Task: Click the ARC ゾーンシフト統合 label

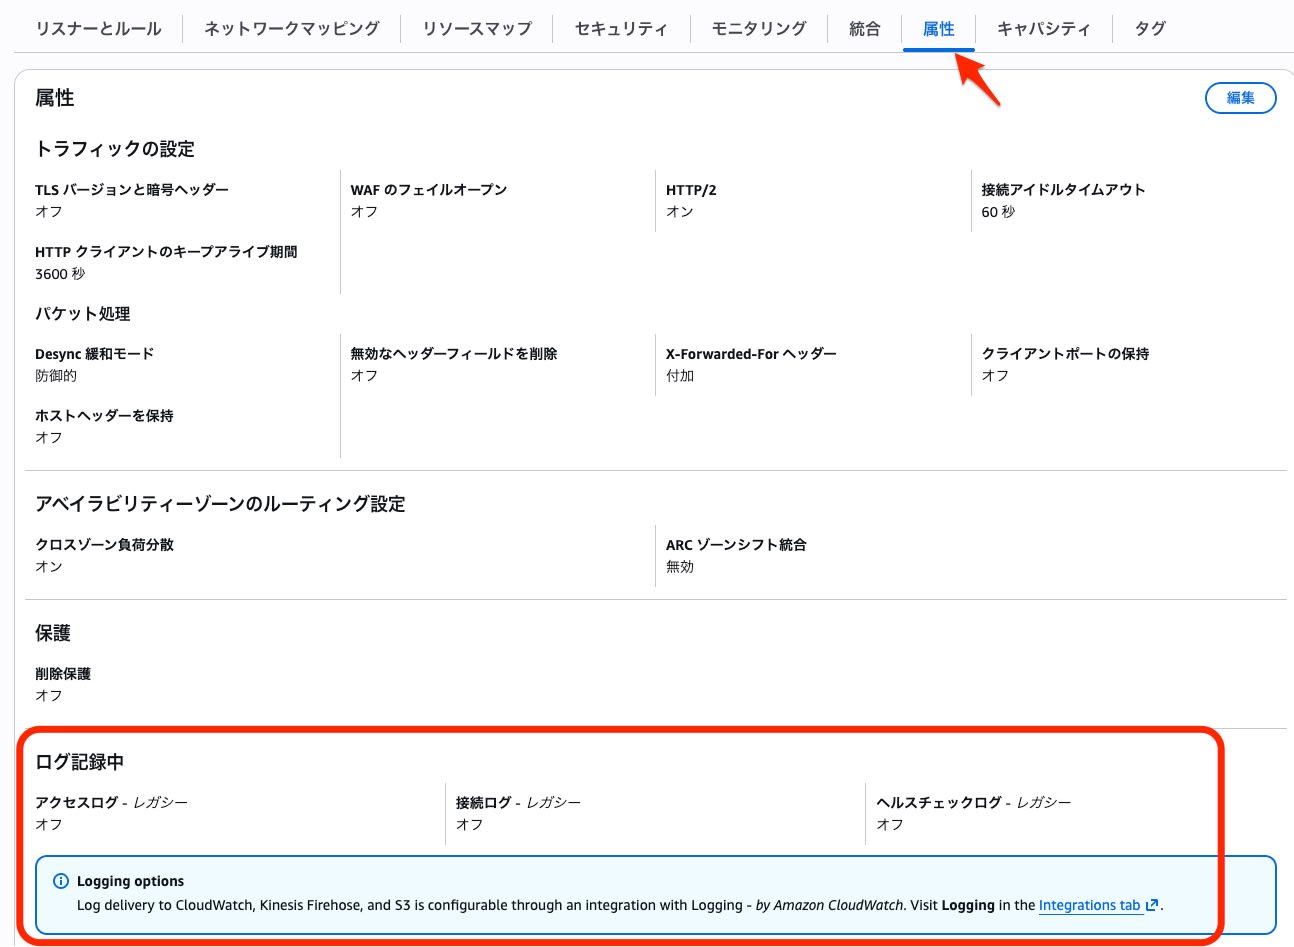Action: click(736, 545)
